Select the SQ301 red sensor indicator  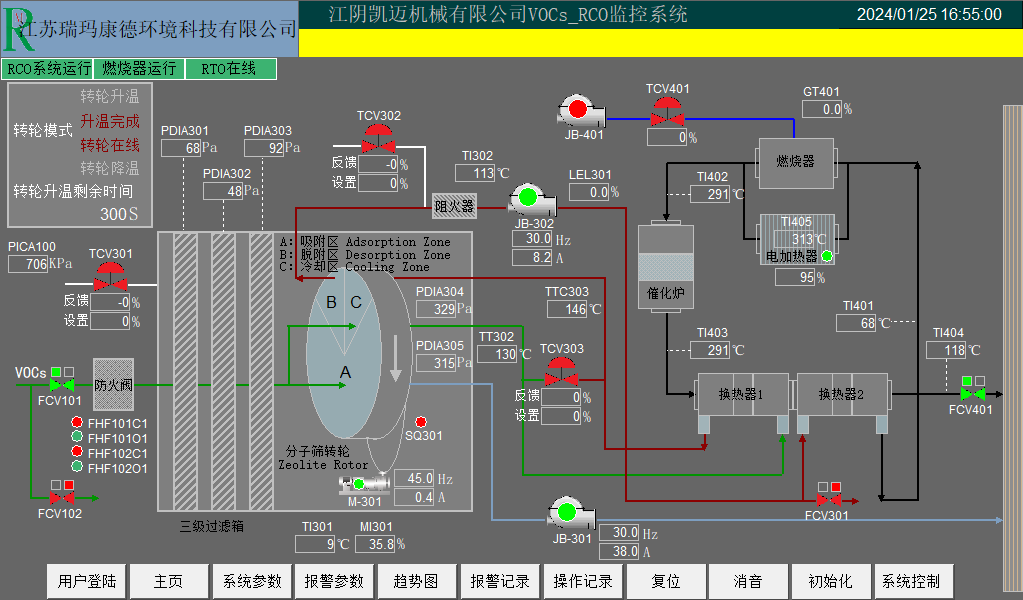(421, 422)
